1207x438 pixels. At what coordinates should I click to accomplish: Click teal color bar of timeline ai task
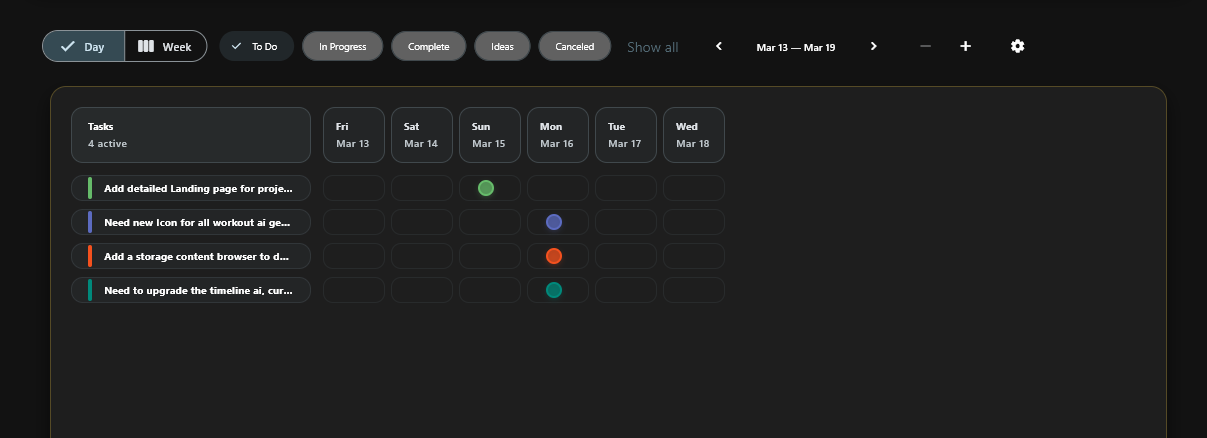point(90,290)
